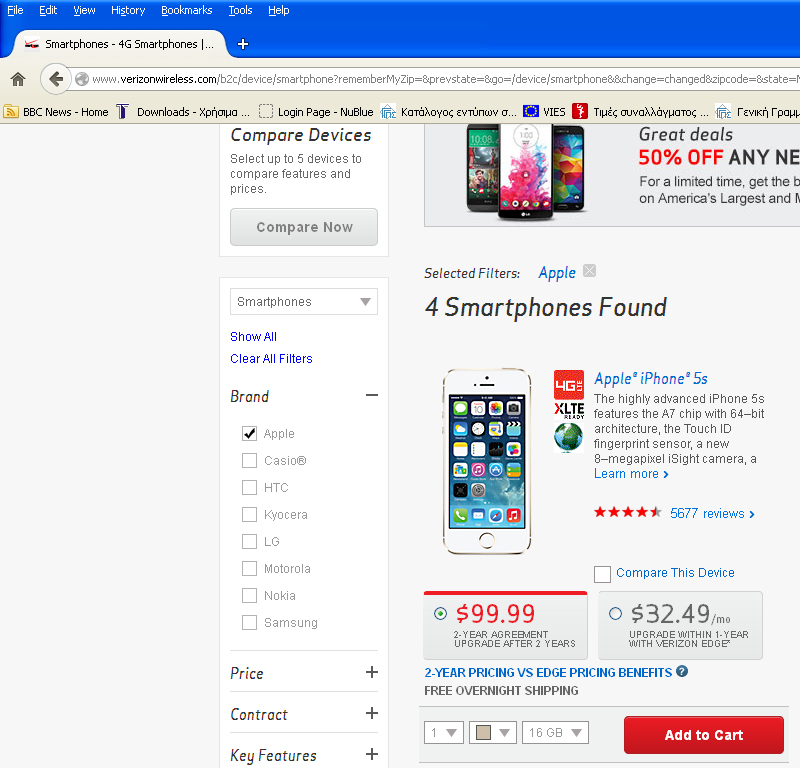This screenshot has height=768, width=800.
Task: Click the Compare Now button
Action: [x=304, y=227]
